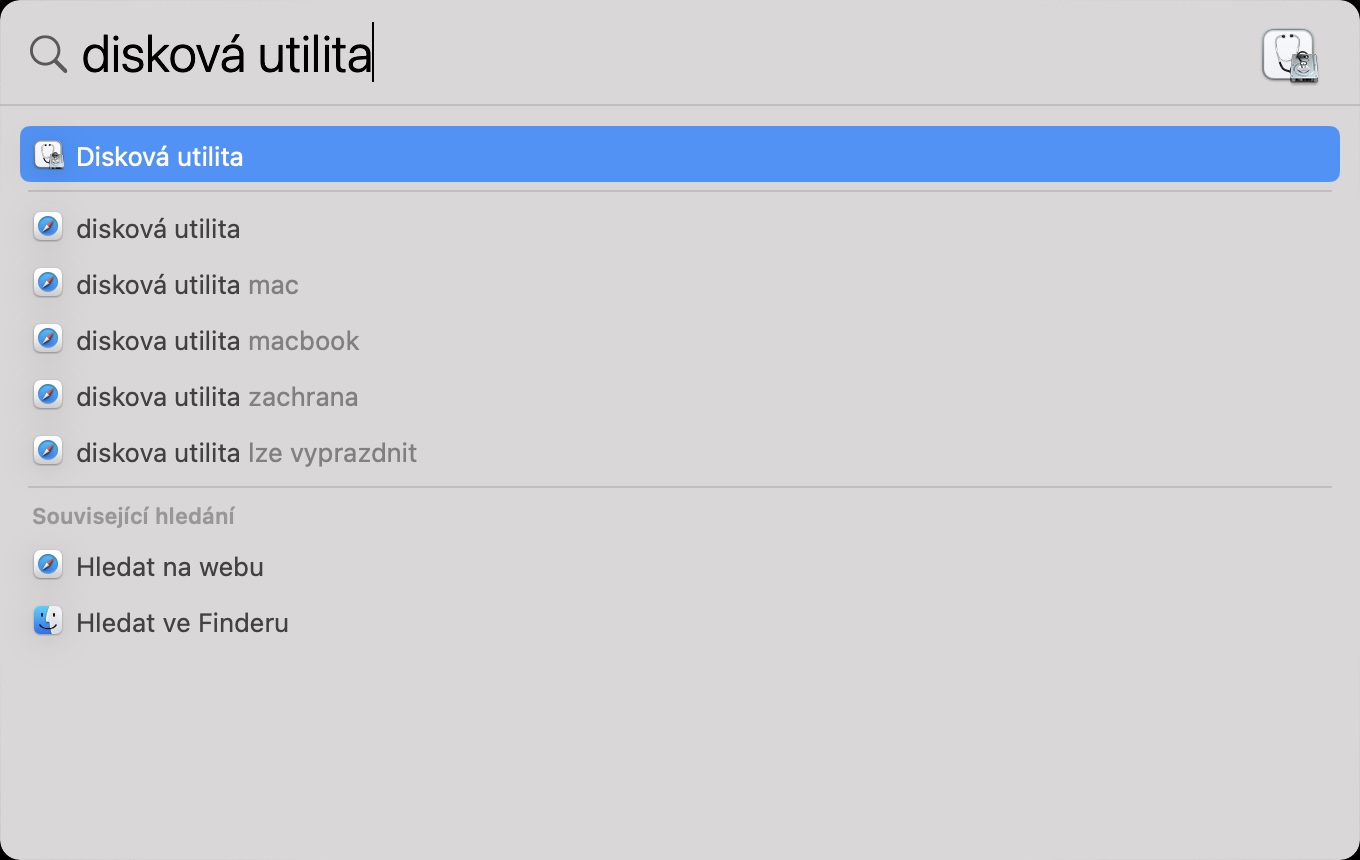This screenshot has width=1360, height=860.
Task: Select the "diskova utilita macbook" suggestion text
Action: tap(217, 341)
